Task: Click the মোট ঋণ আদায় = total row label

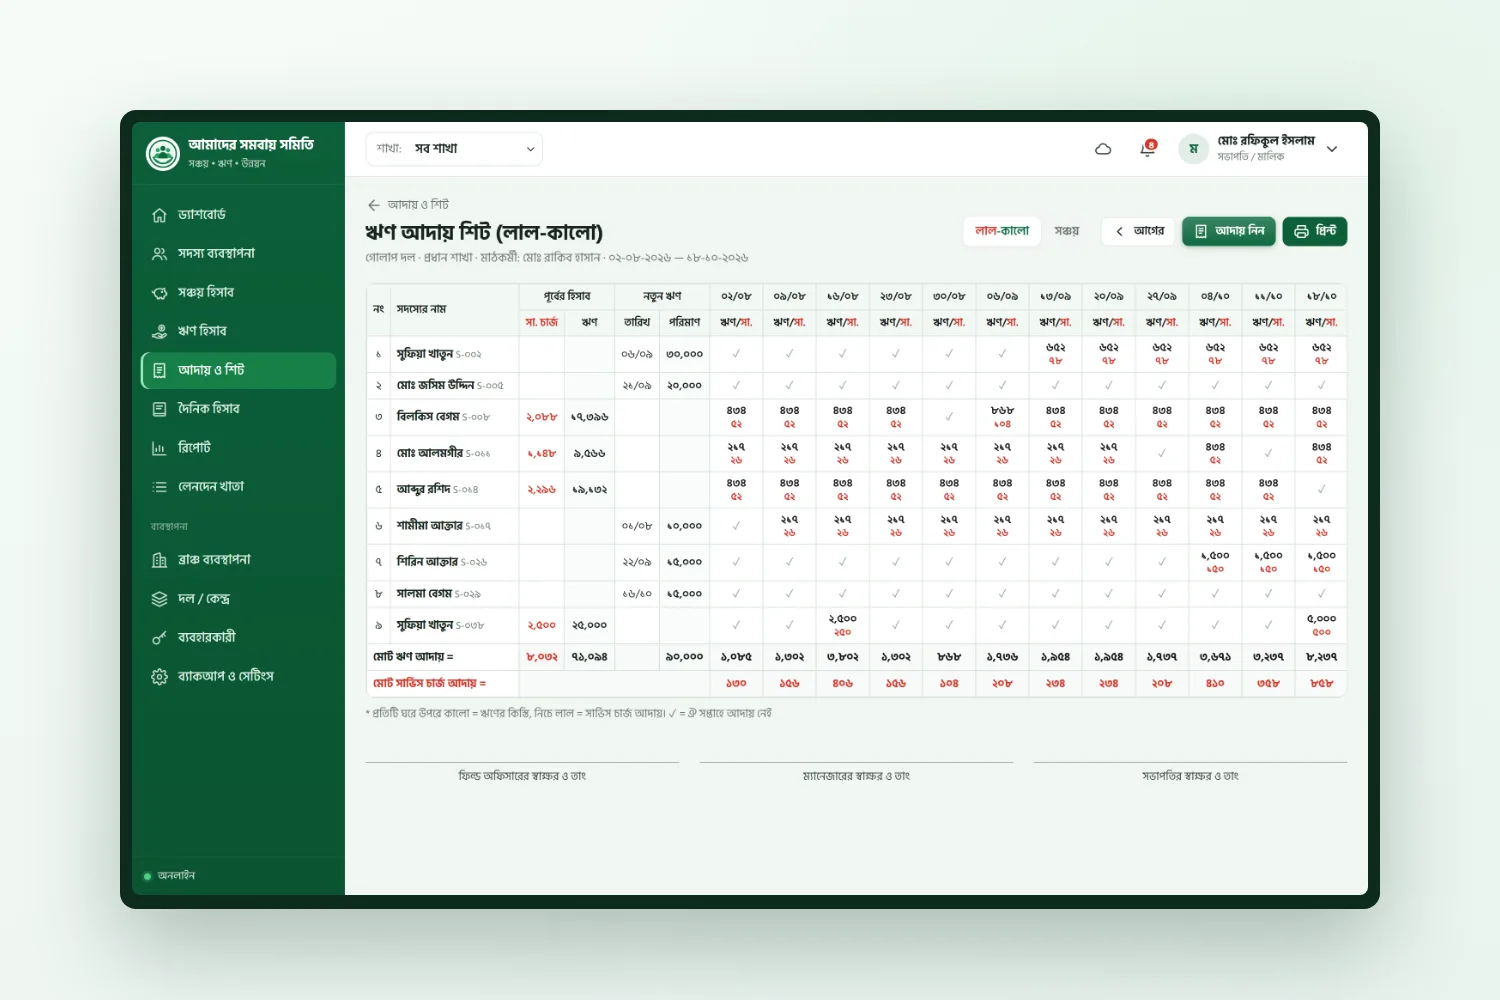Action: [x=413, y=657]
